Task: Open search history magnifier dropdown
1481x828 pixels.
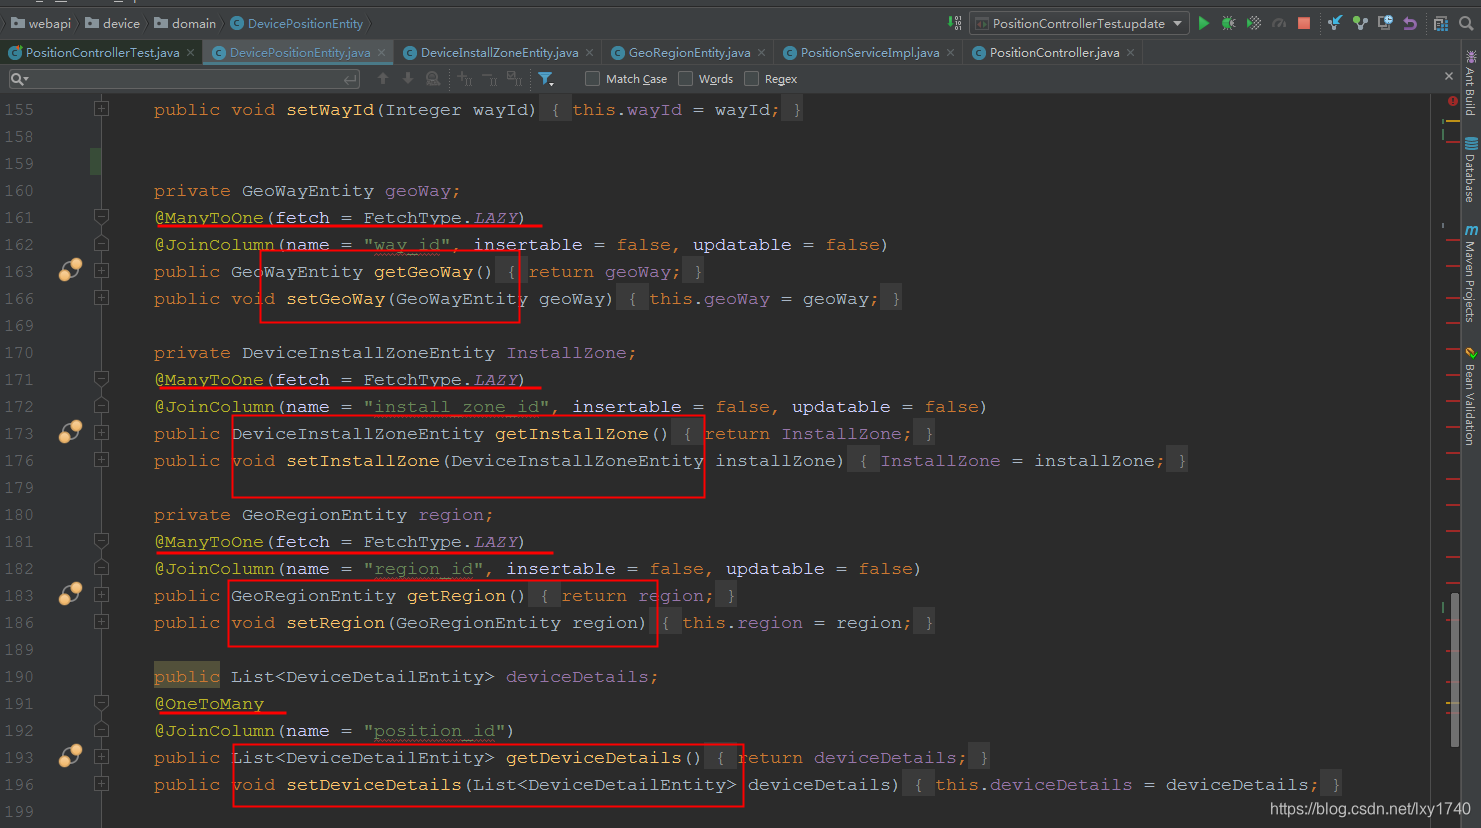Action: tap(19, 79)
